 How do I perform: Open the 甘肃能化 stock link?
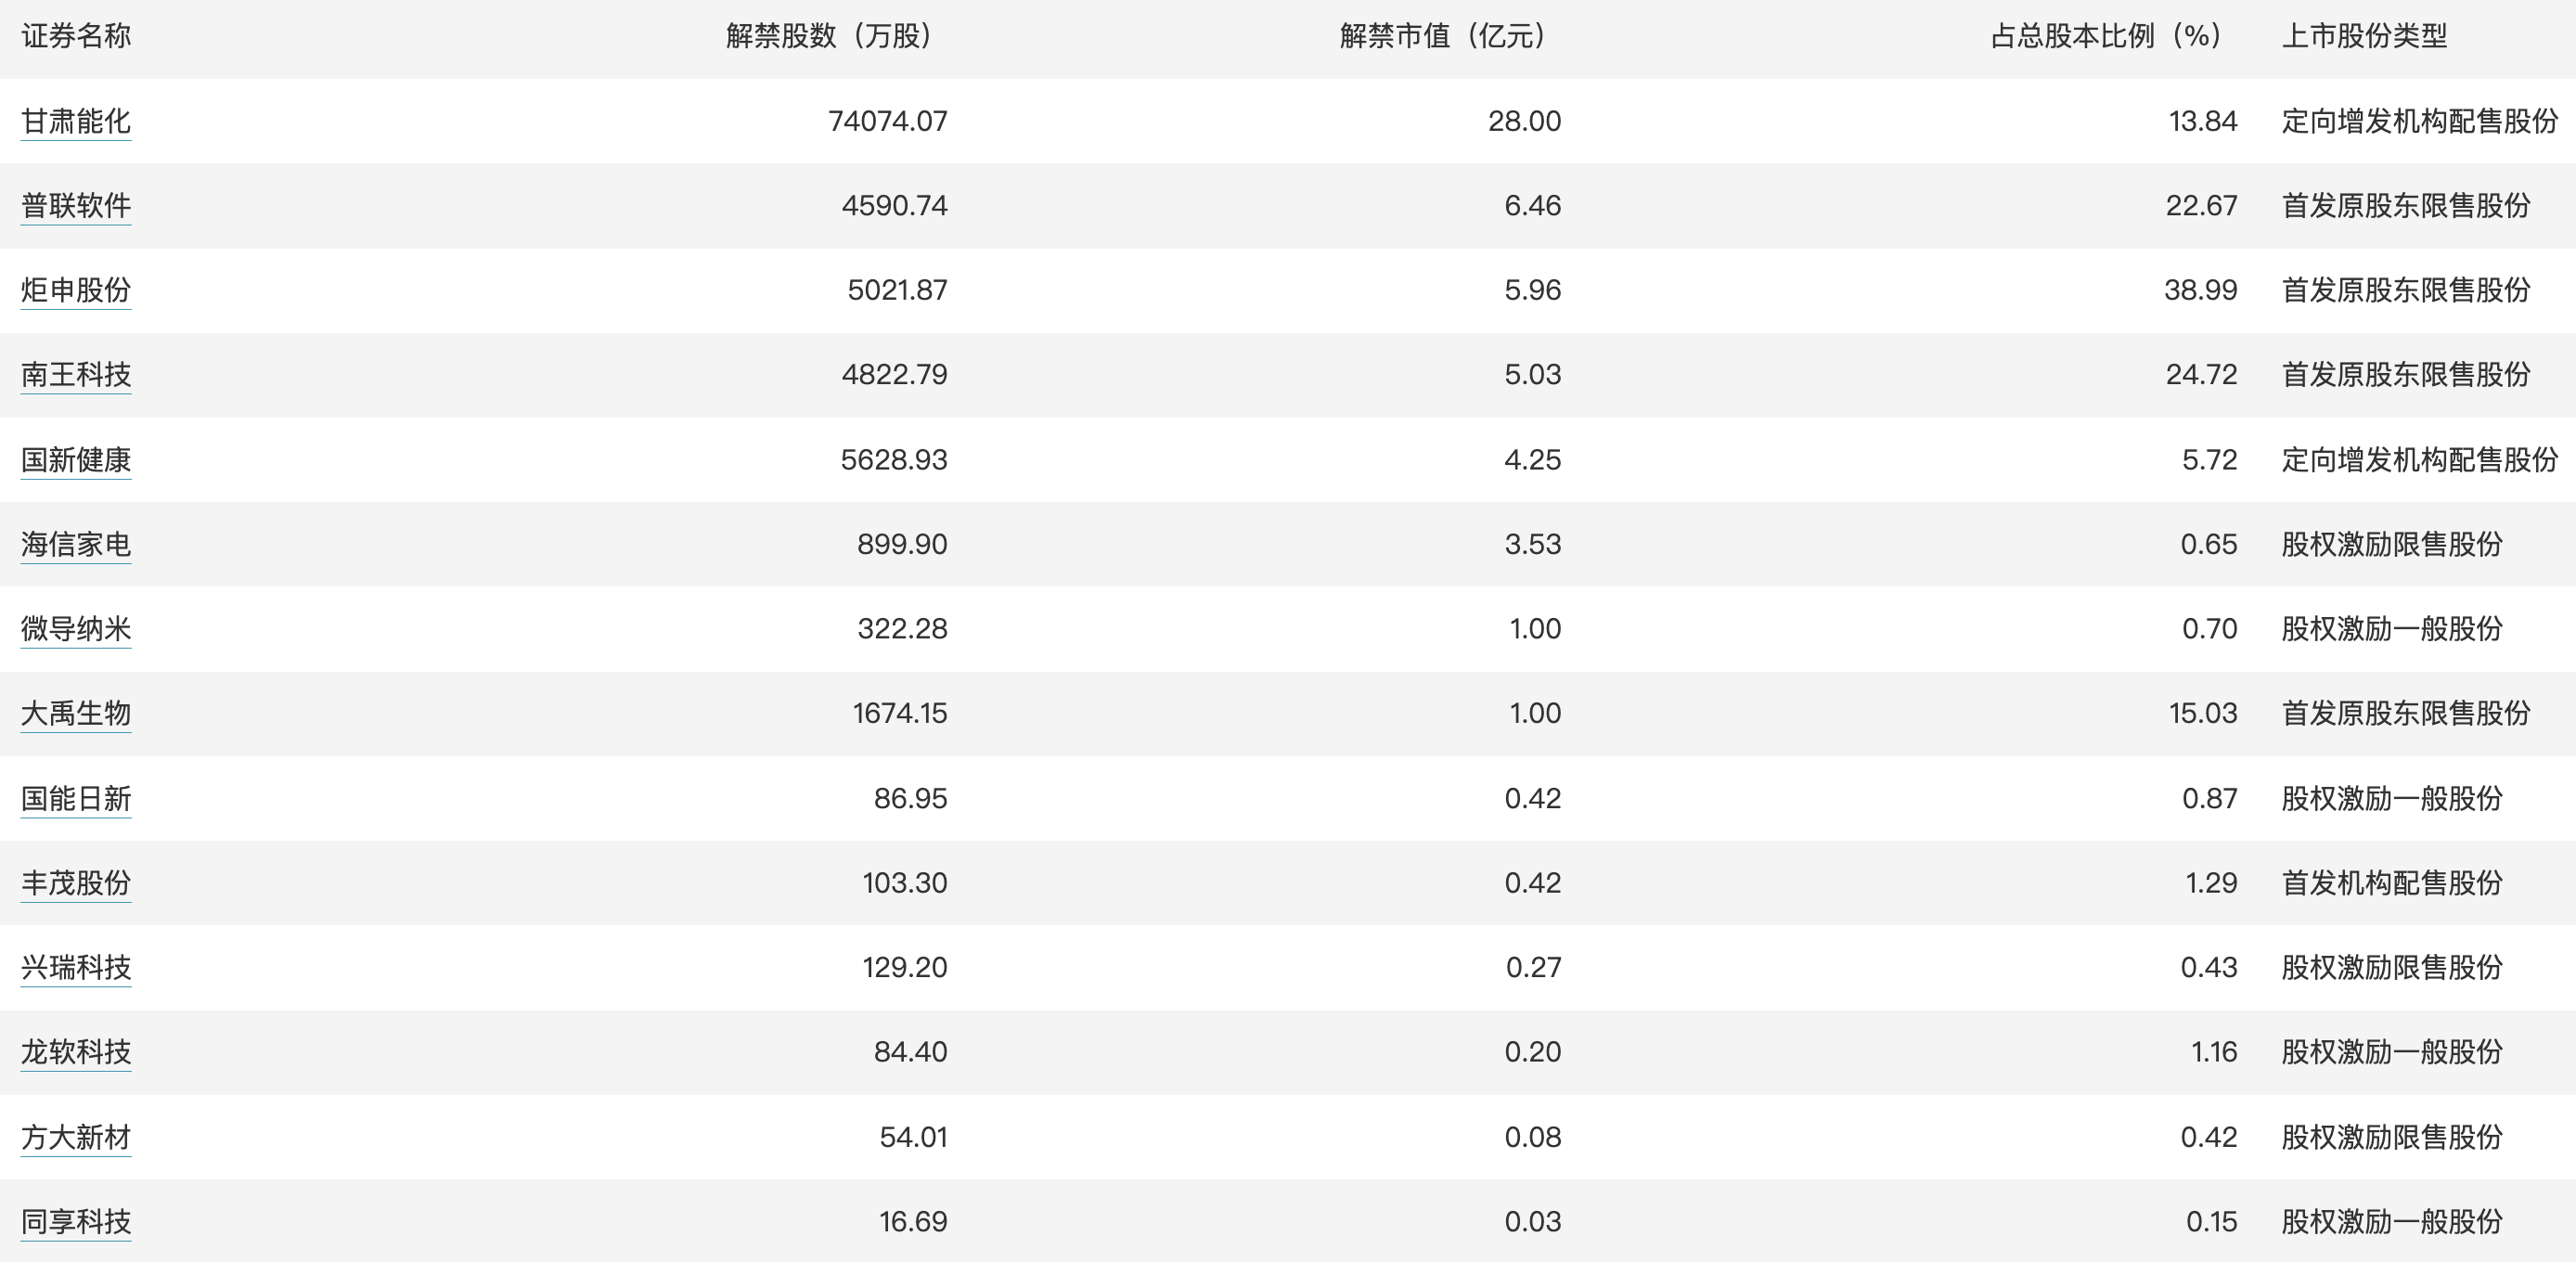[76, 121]
